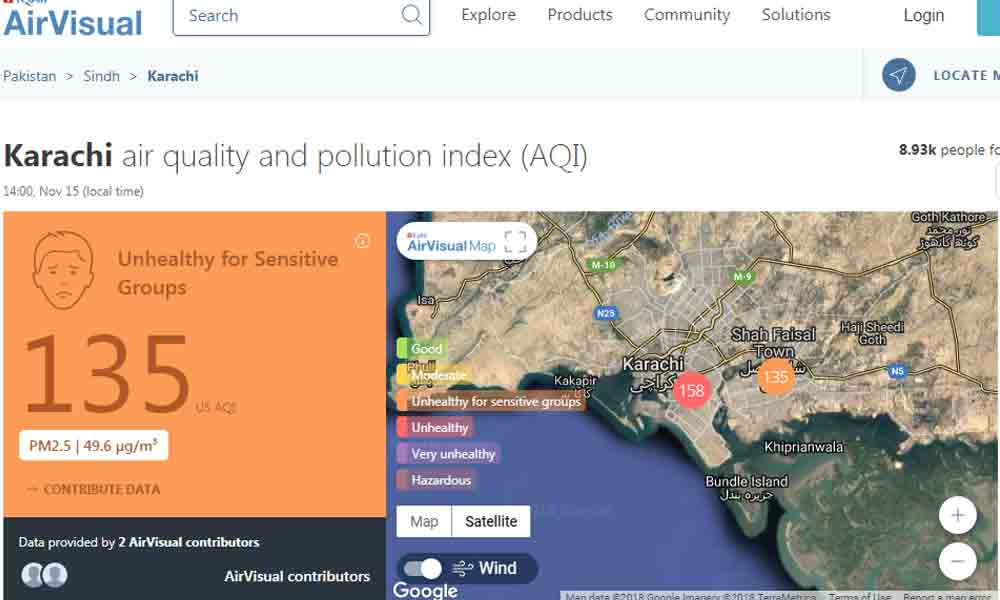
Task: Click the 'Goth Kathore' map label
Action: coord(948,217)
